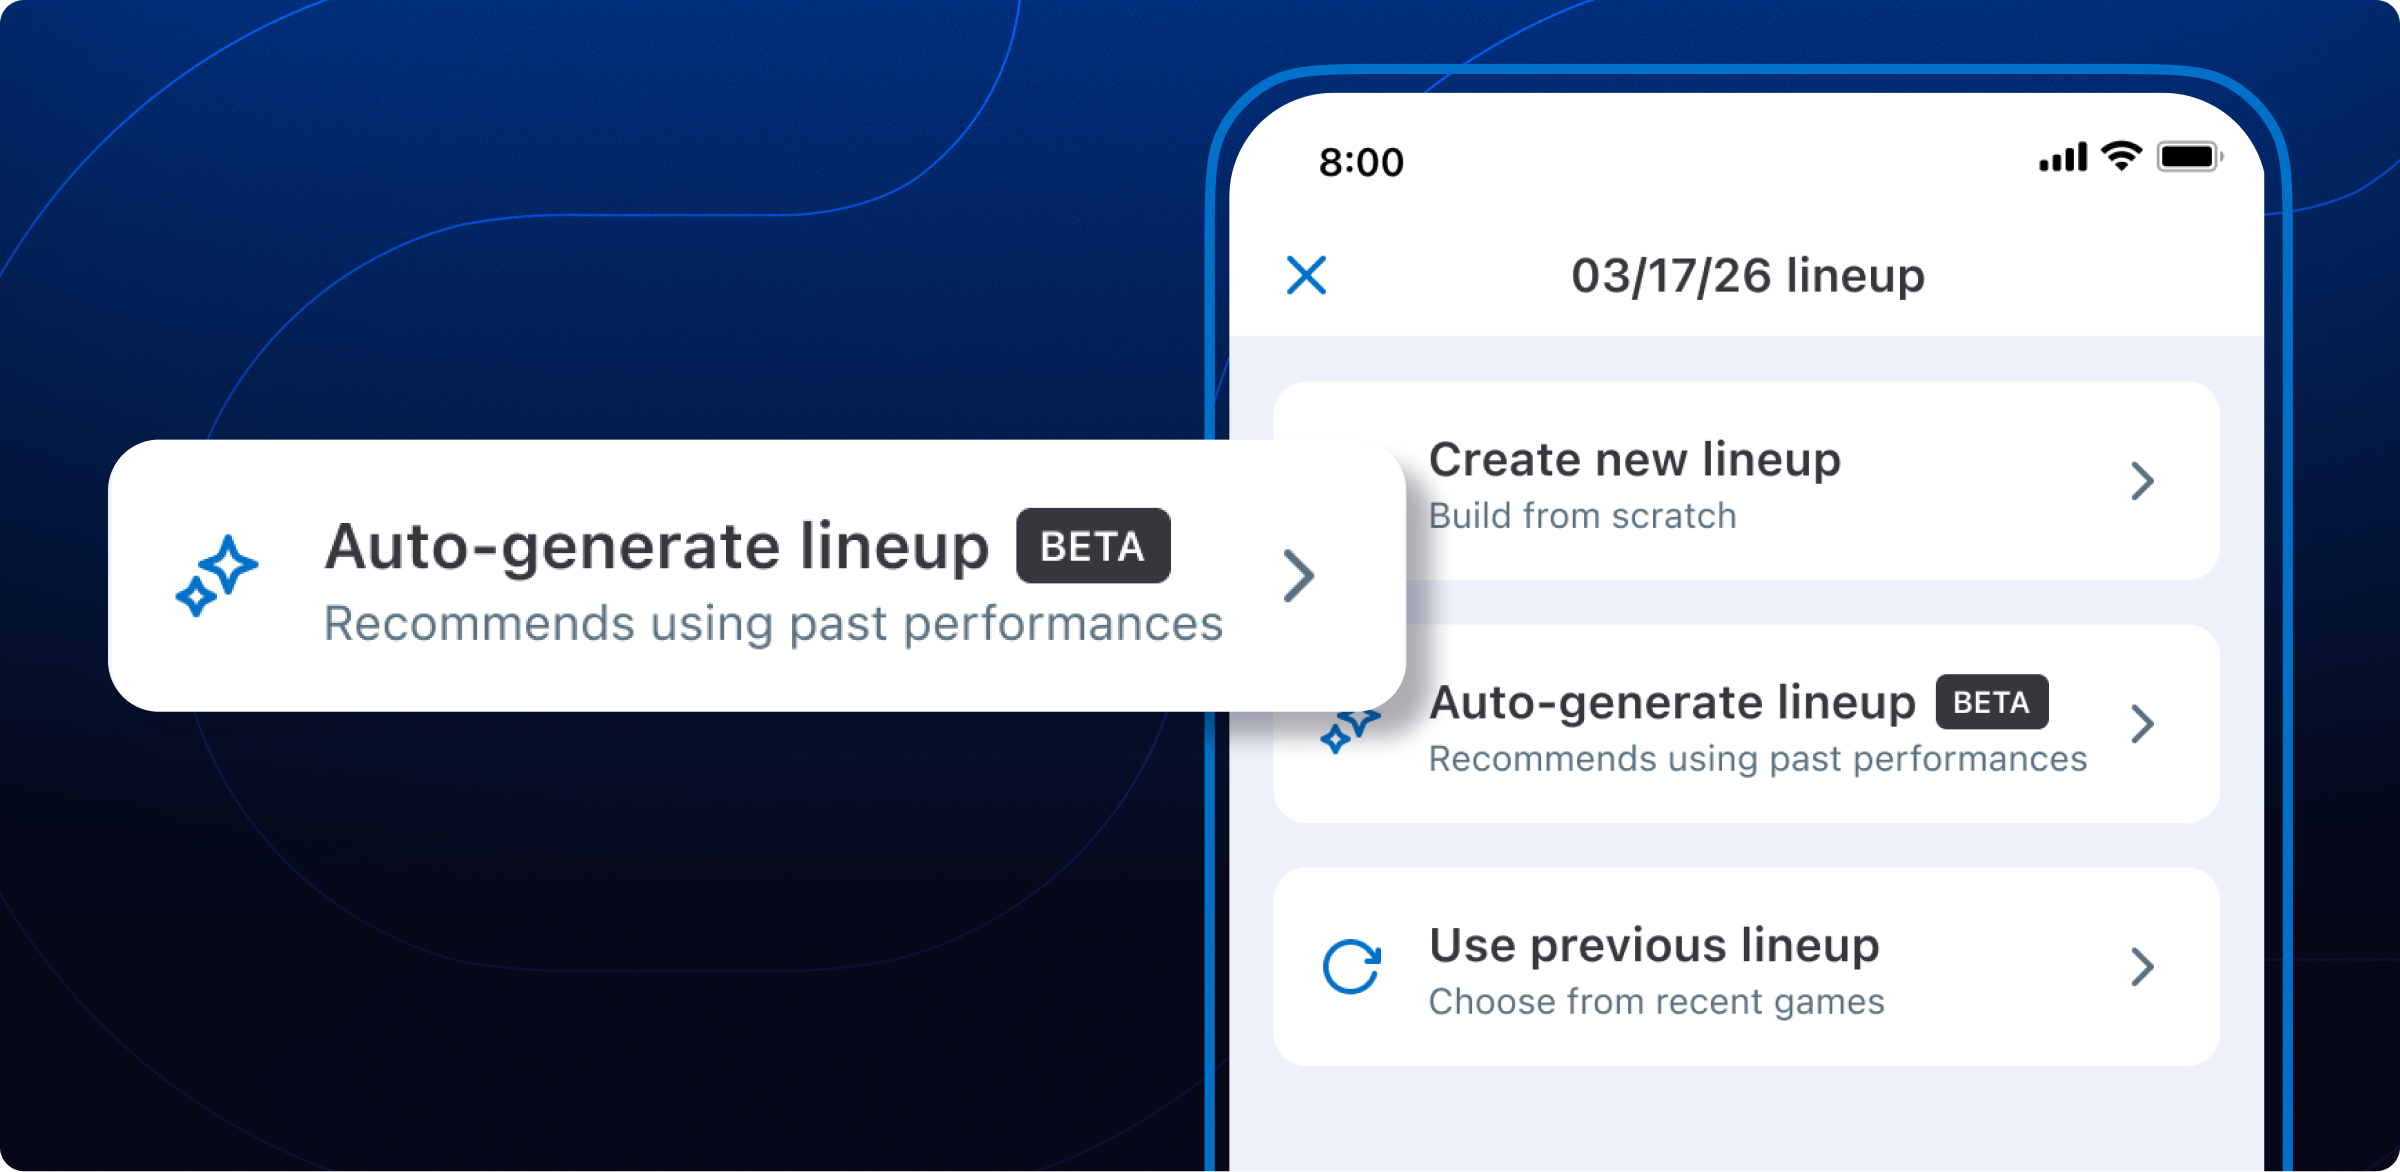2400x1172 pixels.
Task: Tap the partially hidden sparkle icon in the phone list
Action: coord(1349,732)
